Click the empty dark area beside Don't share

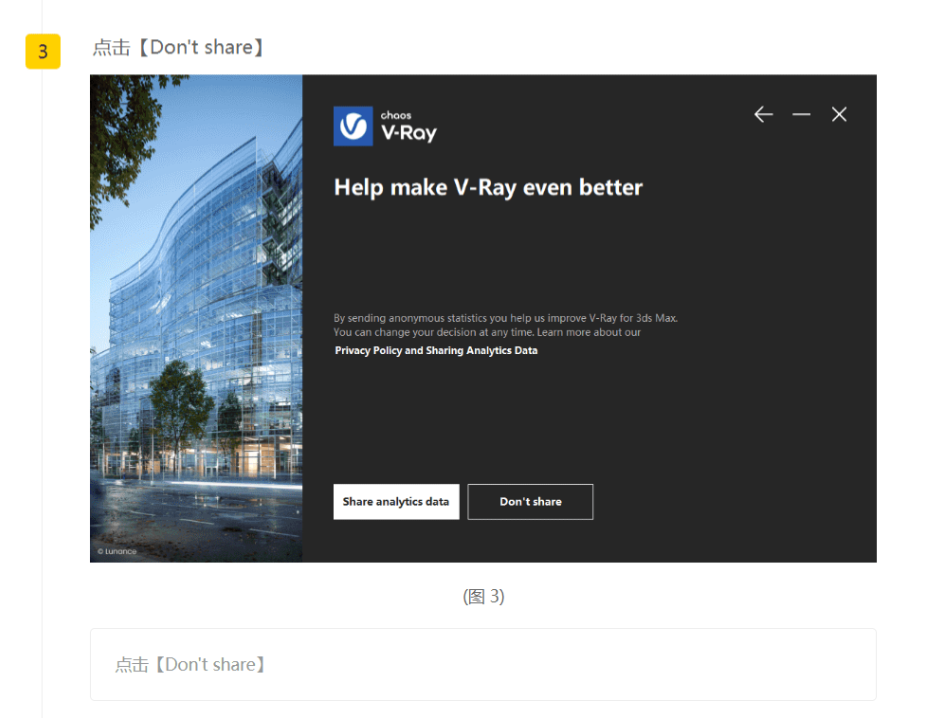pyautogui.click(x=730, y=502)
